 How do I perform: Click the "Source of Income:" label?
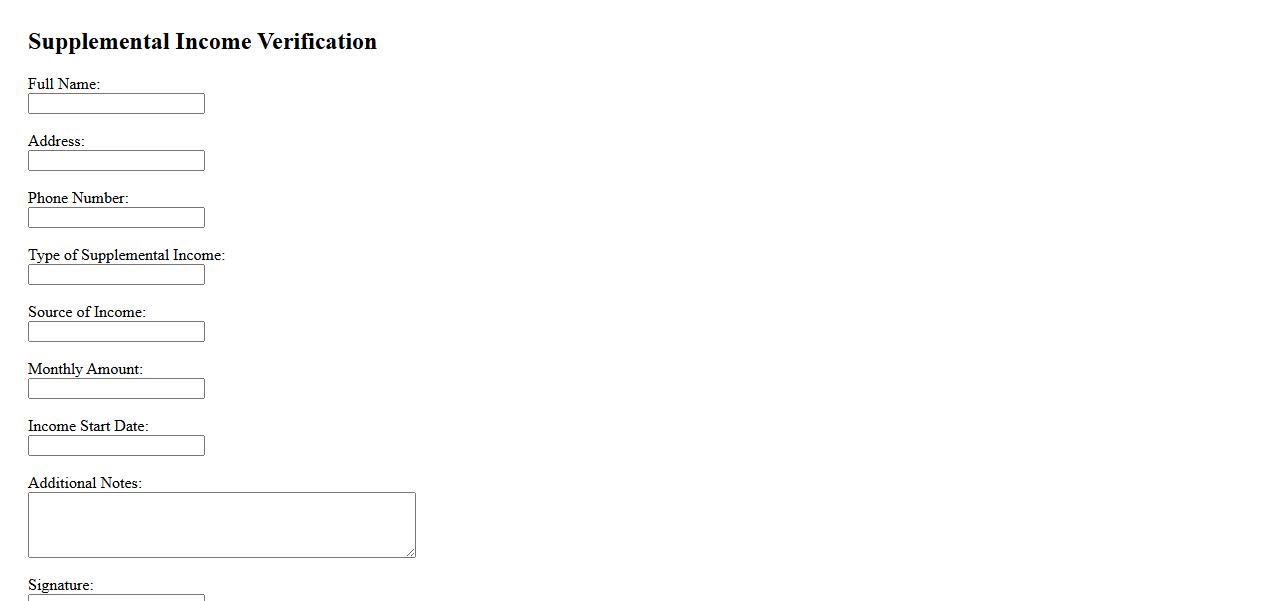click(x=87, y=312)
